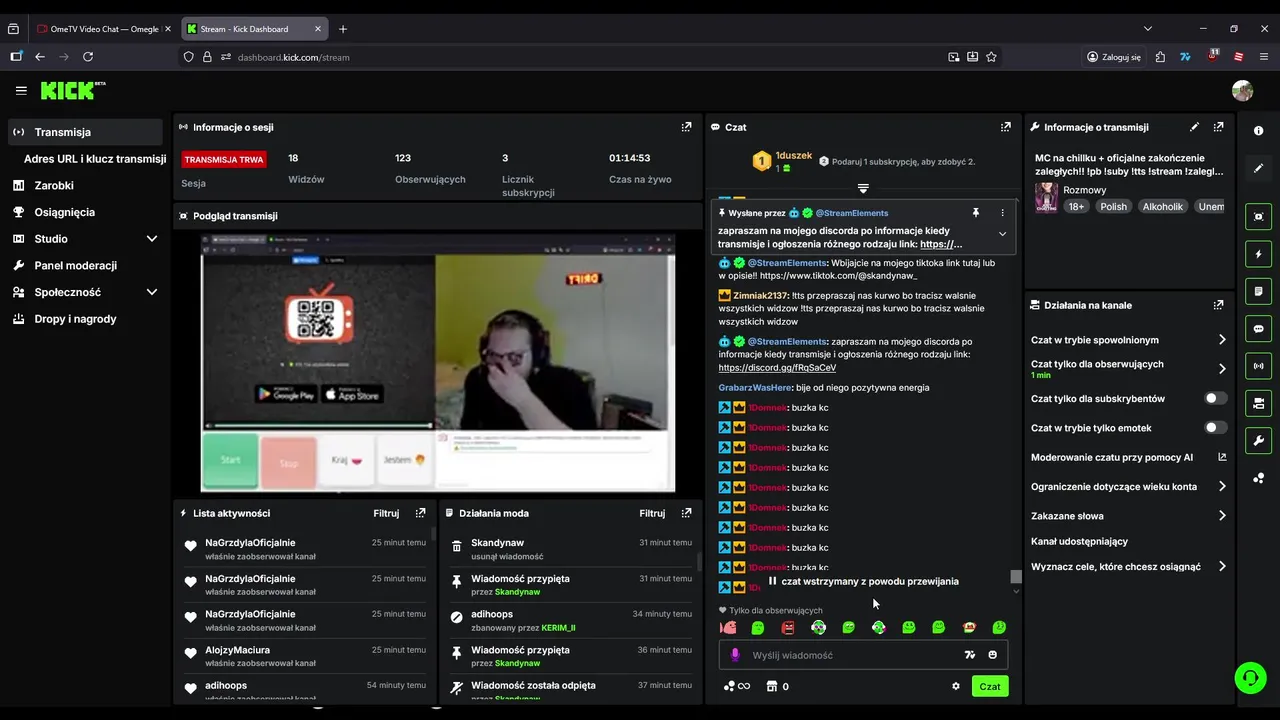Screen dimensions: 1280x720
Task: Open the 7TV emote picker in chat input
Action: [x=969, y=655]
